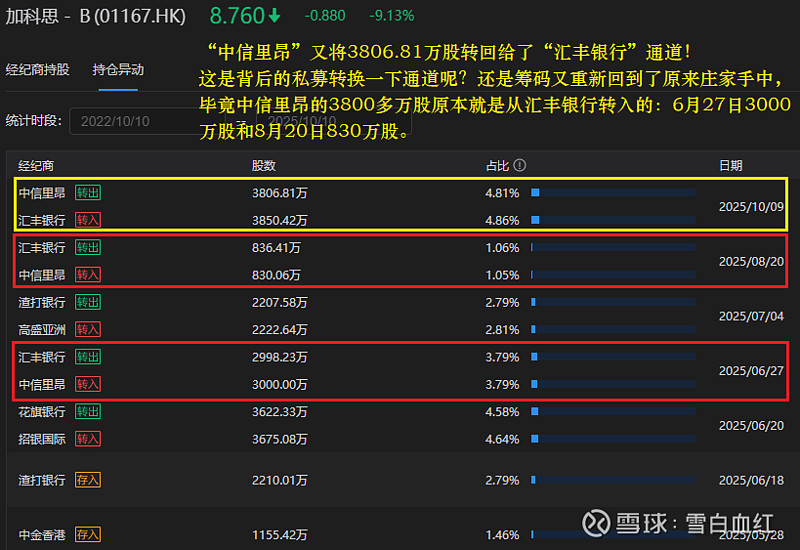Click the 4.64% ratio bar for 招银国际
Viewport: 800px width, 550px height.
[x=613, y=439]
